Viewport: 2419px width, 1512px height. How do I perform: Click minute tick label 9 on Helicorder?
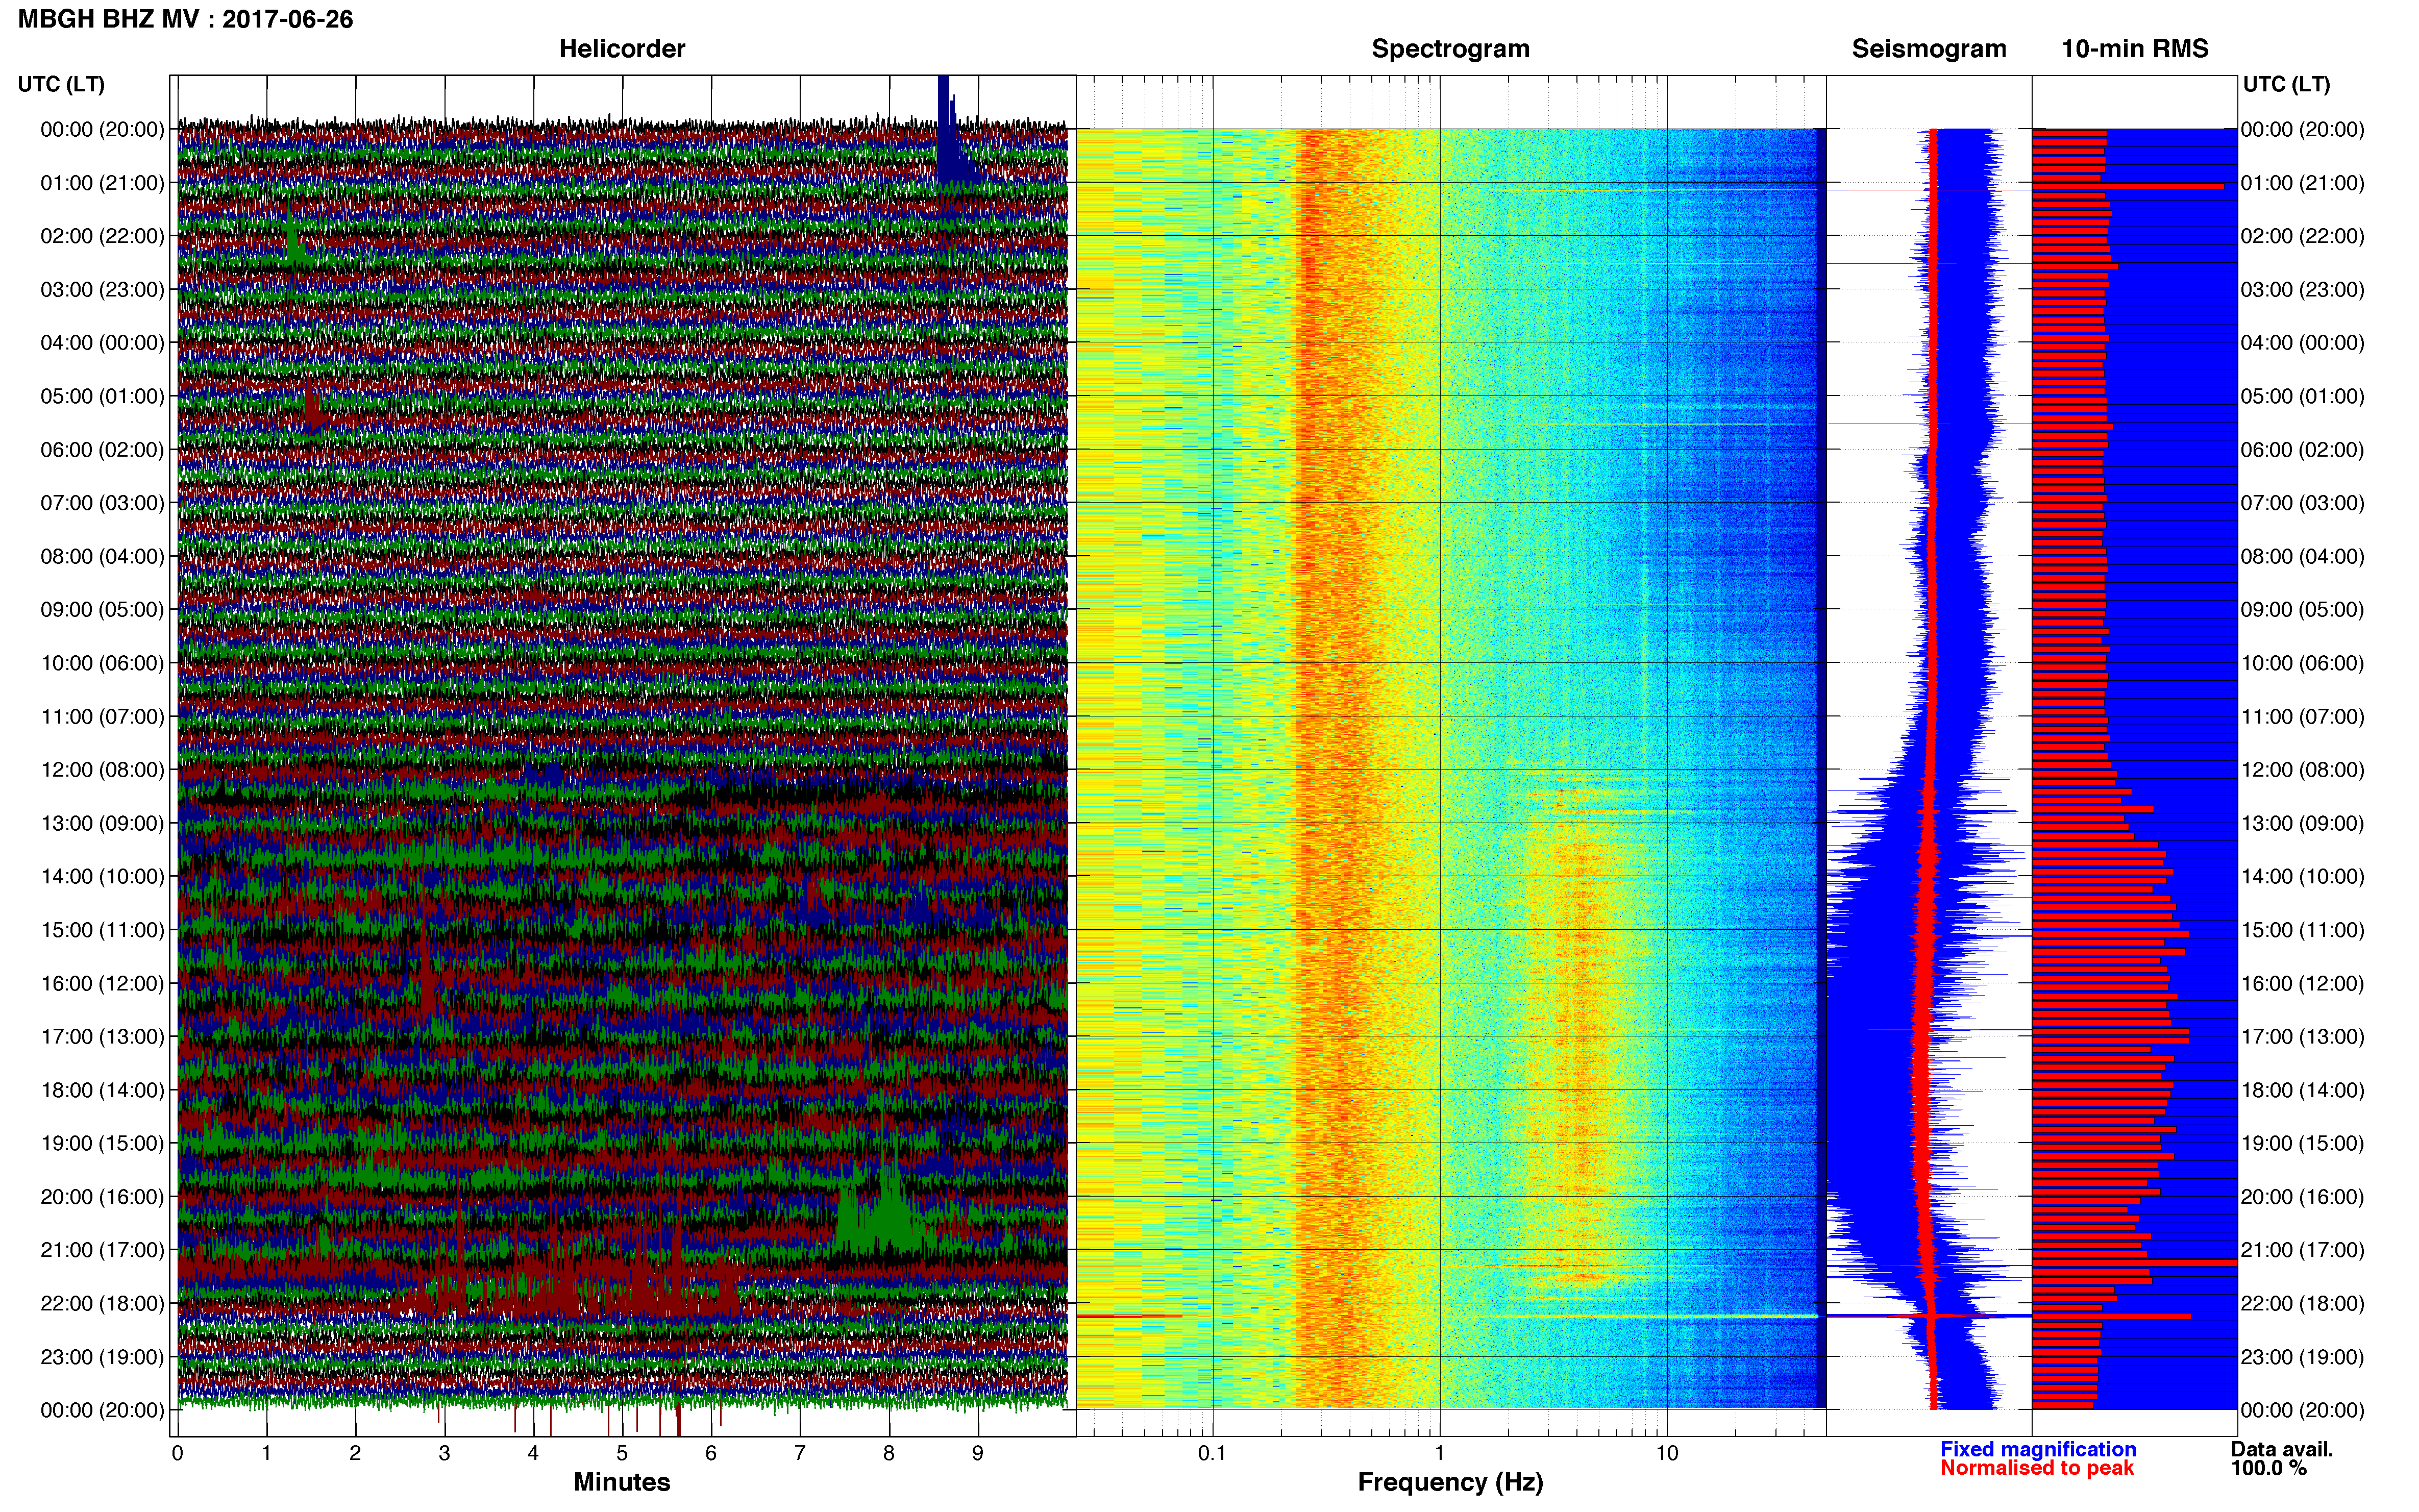click(x=978, y=1454)
